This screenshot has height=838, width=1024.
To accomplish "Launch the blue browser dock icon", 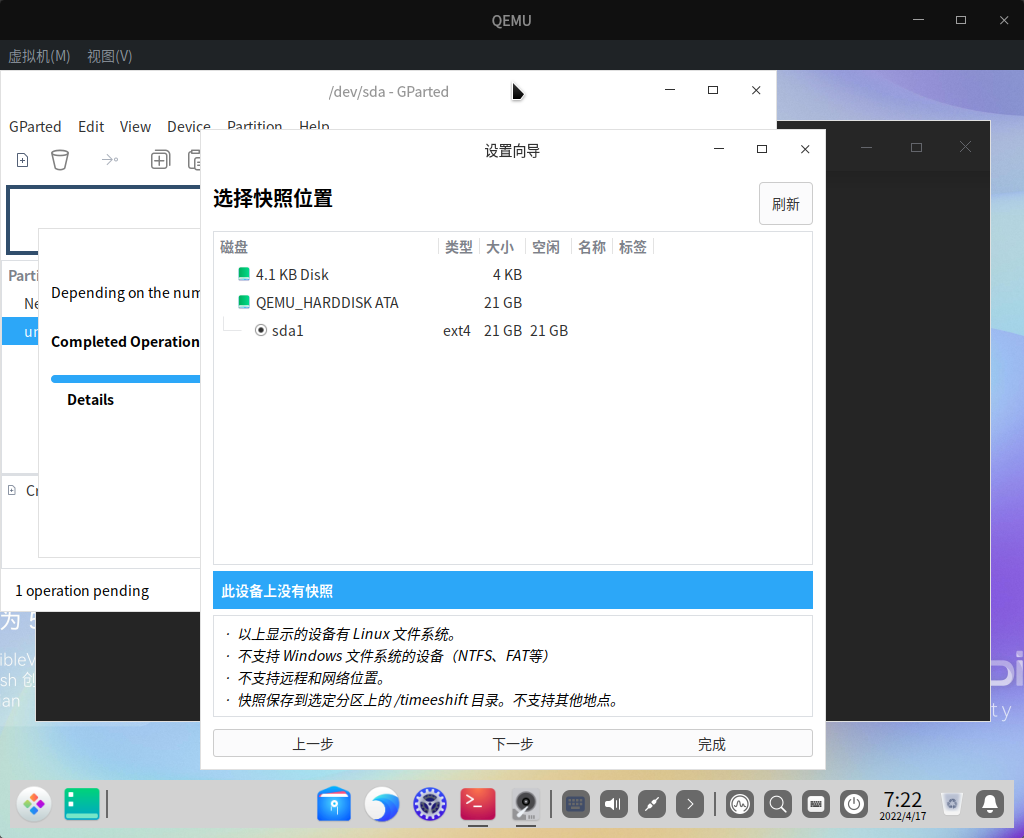I will pos(381,804).
